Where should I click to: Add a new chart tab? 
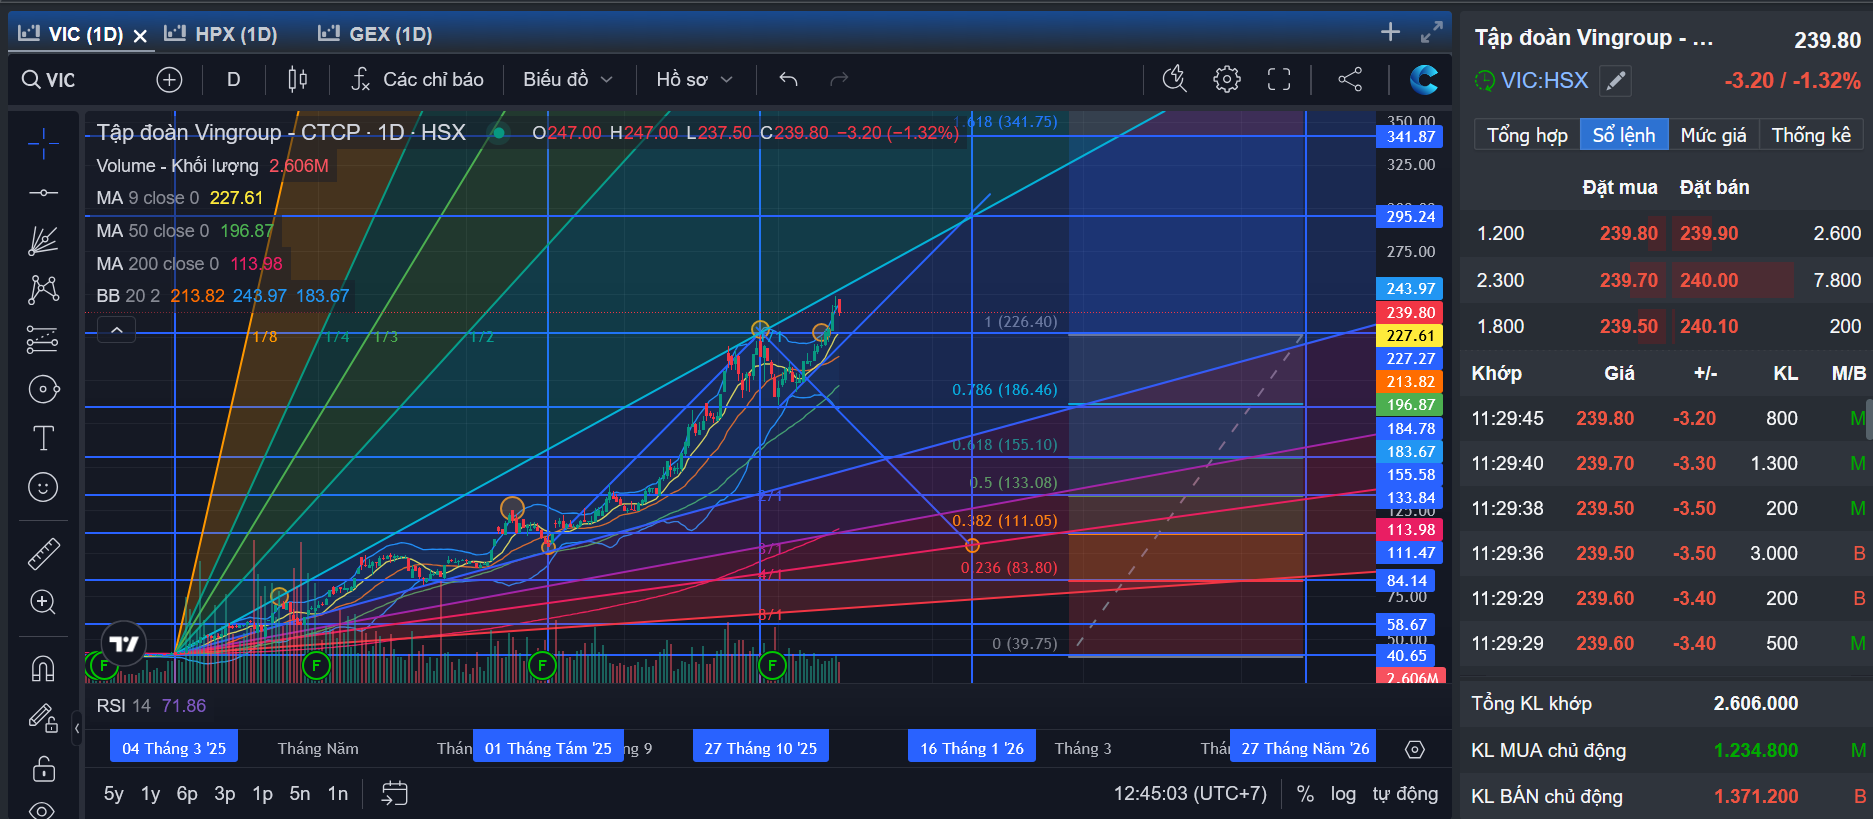(1390, 32)
